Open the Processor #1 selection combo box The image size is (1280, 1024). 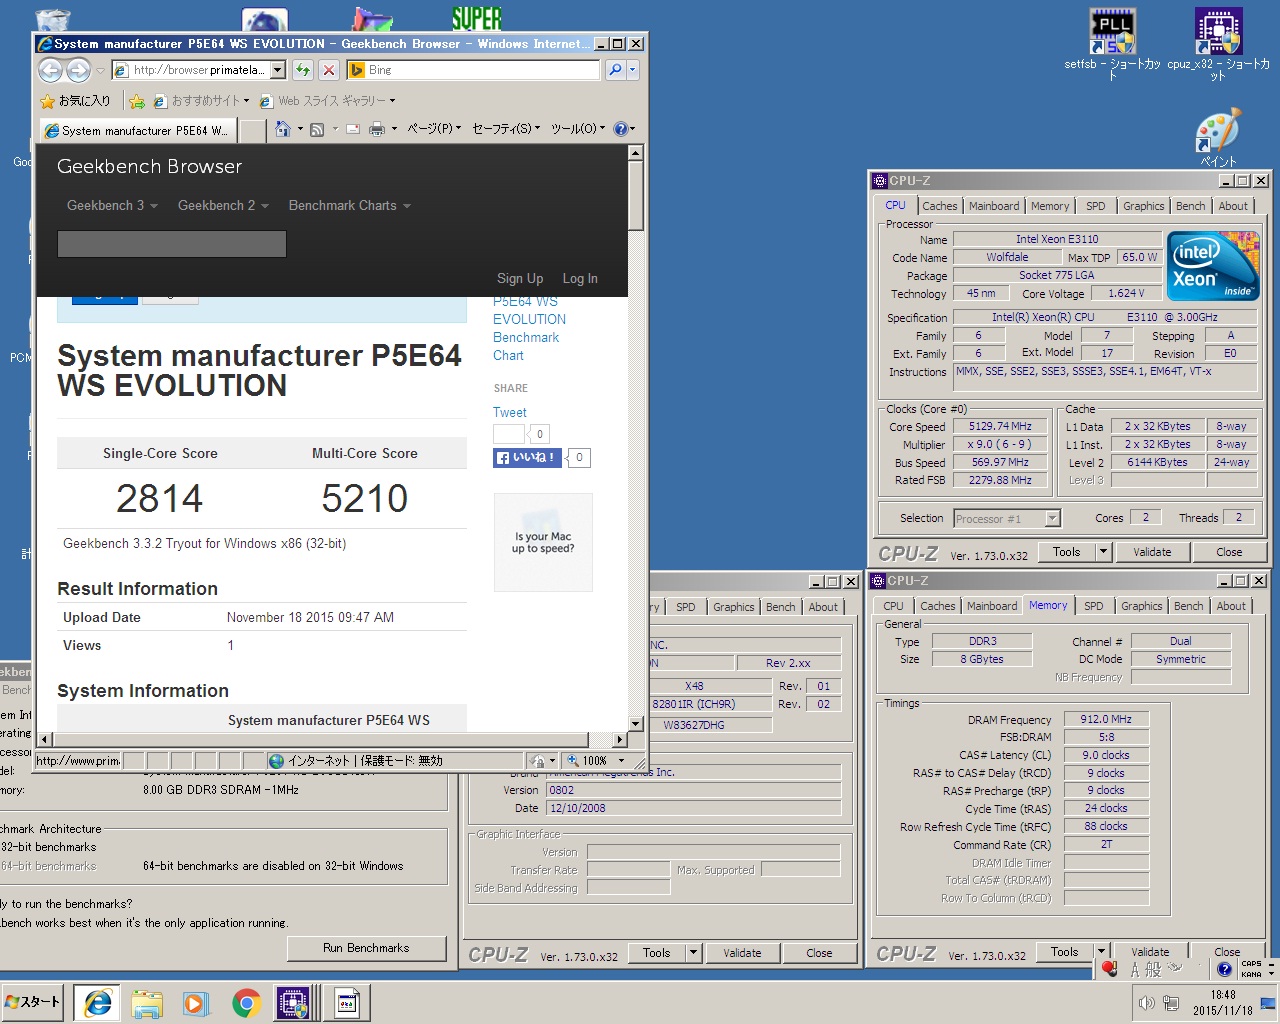pos(1006,518)
